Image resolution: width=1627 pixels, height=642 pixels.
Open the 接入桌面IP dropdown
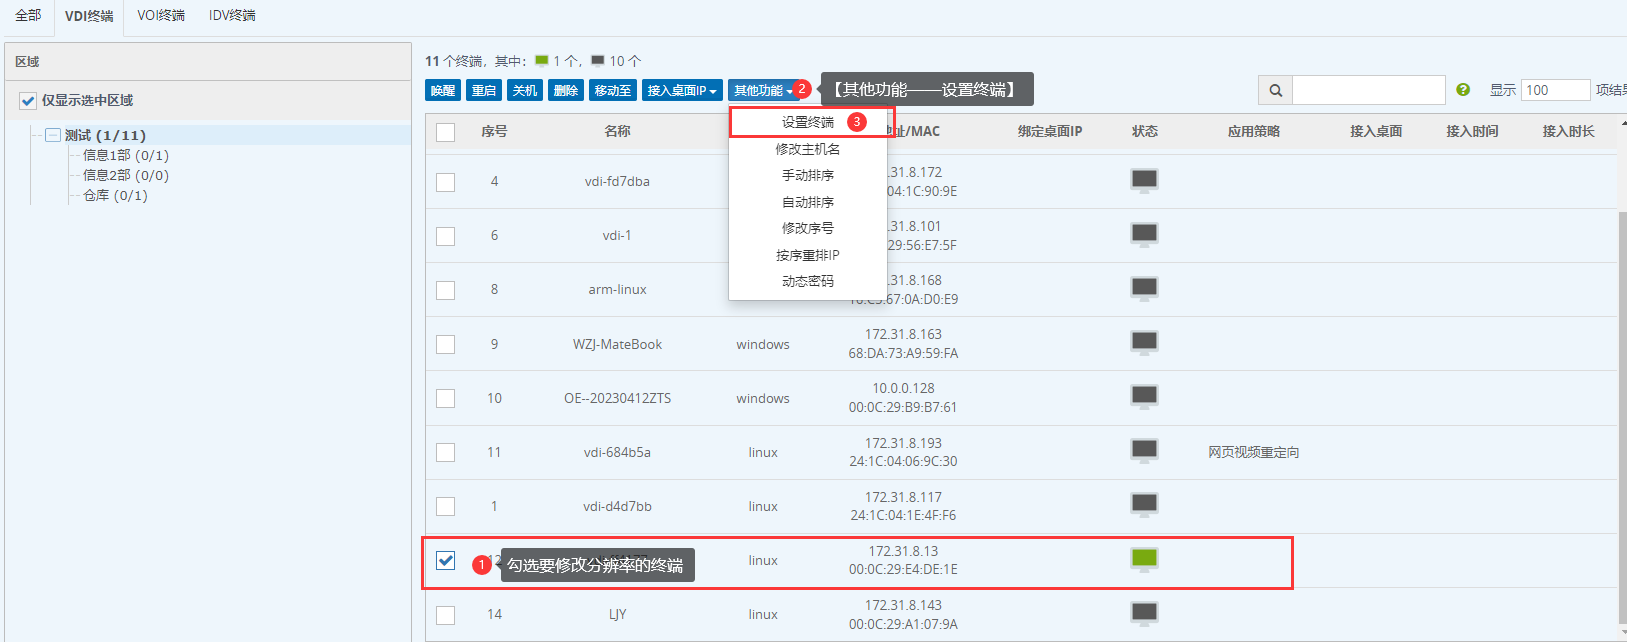(682, 90)
